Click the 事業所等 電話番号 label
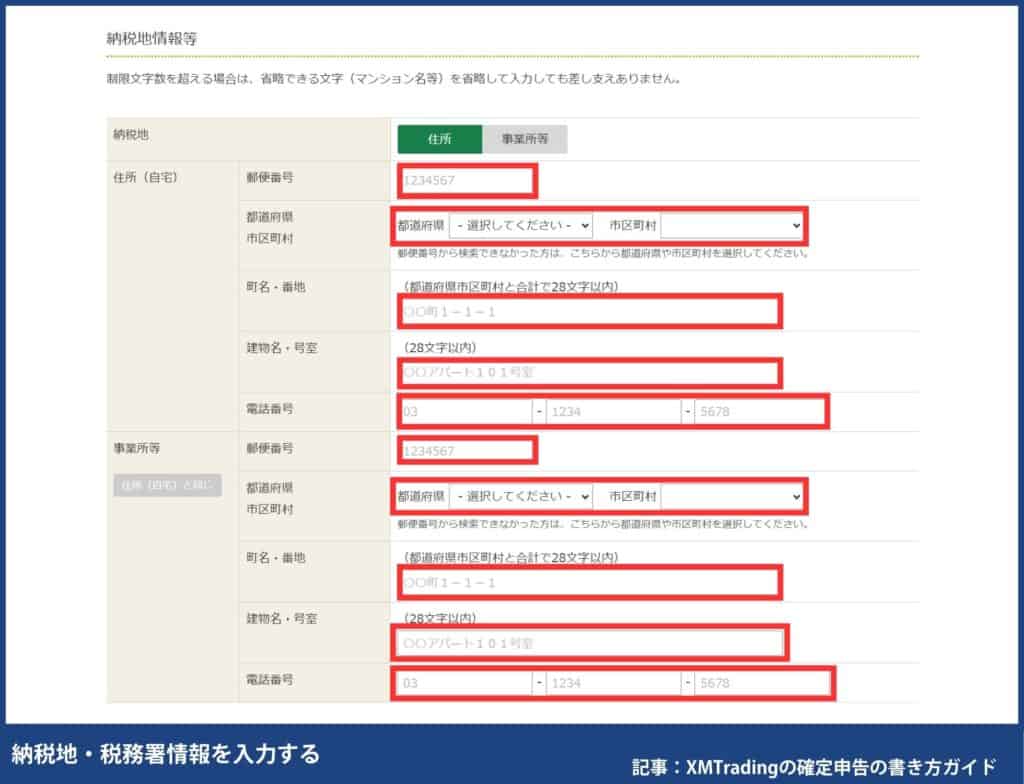This screenshot has height=784, width=1024. 270,680
